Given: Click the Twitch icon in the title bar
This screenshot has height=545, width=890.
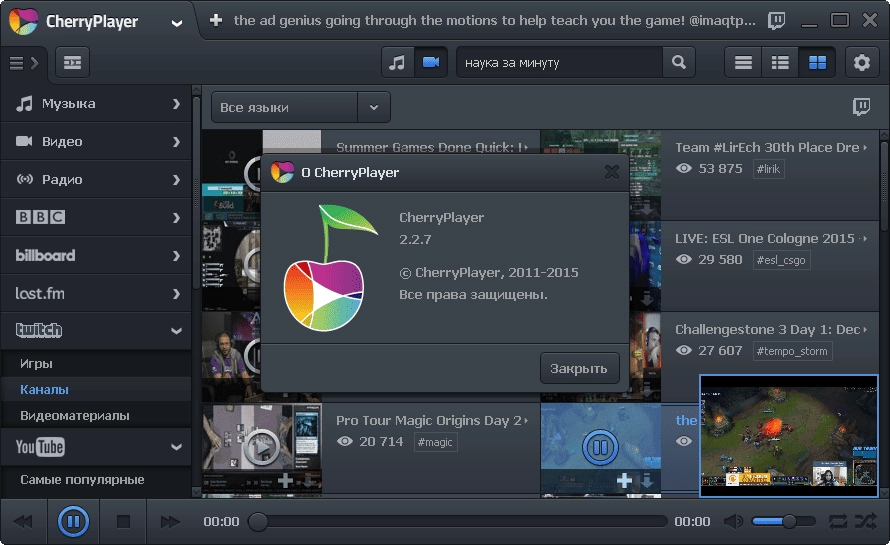Looking at the screenshot, I should (776, 21).
